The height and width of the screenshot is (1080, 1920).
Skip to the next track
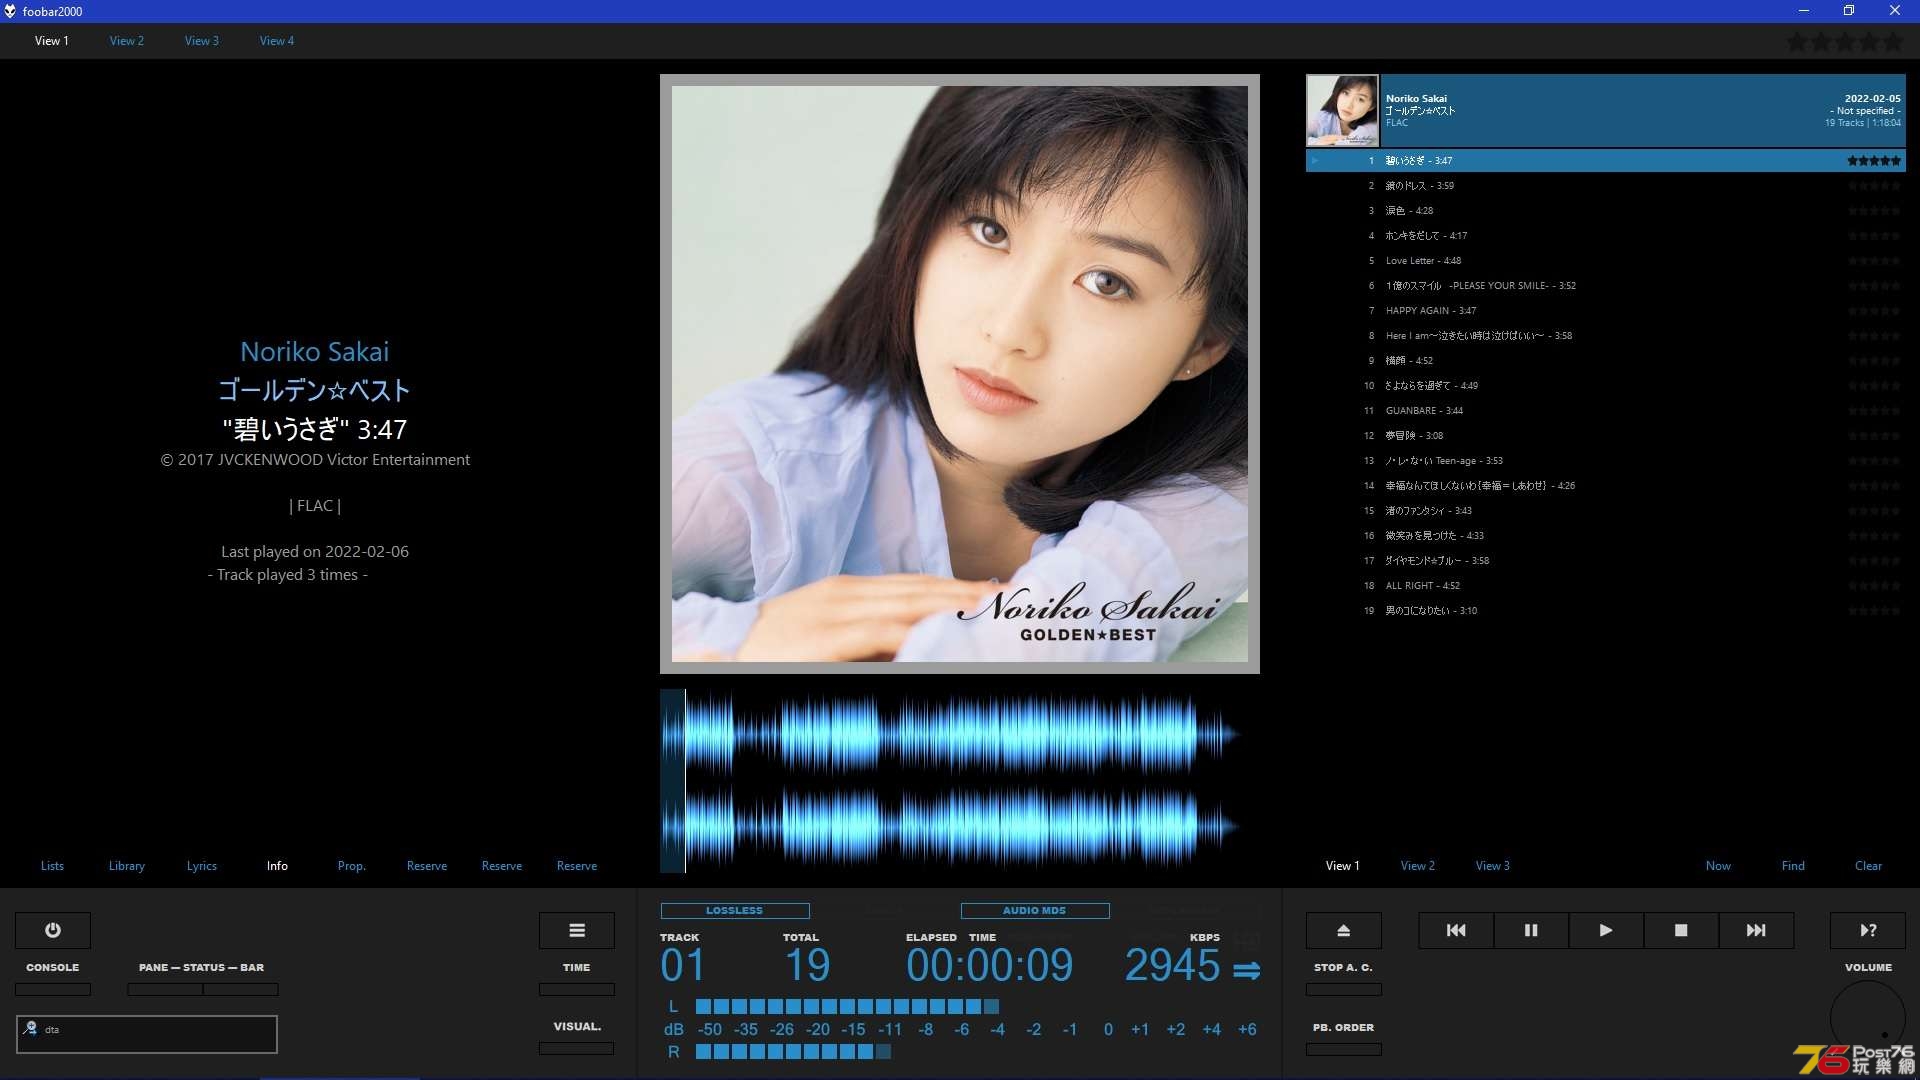1756,930
